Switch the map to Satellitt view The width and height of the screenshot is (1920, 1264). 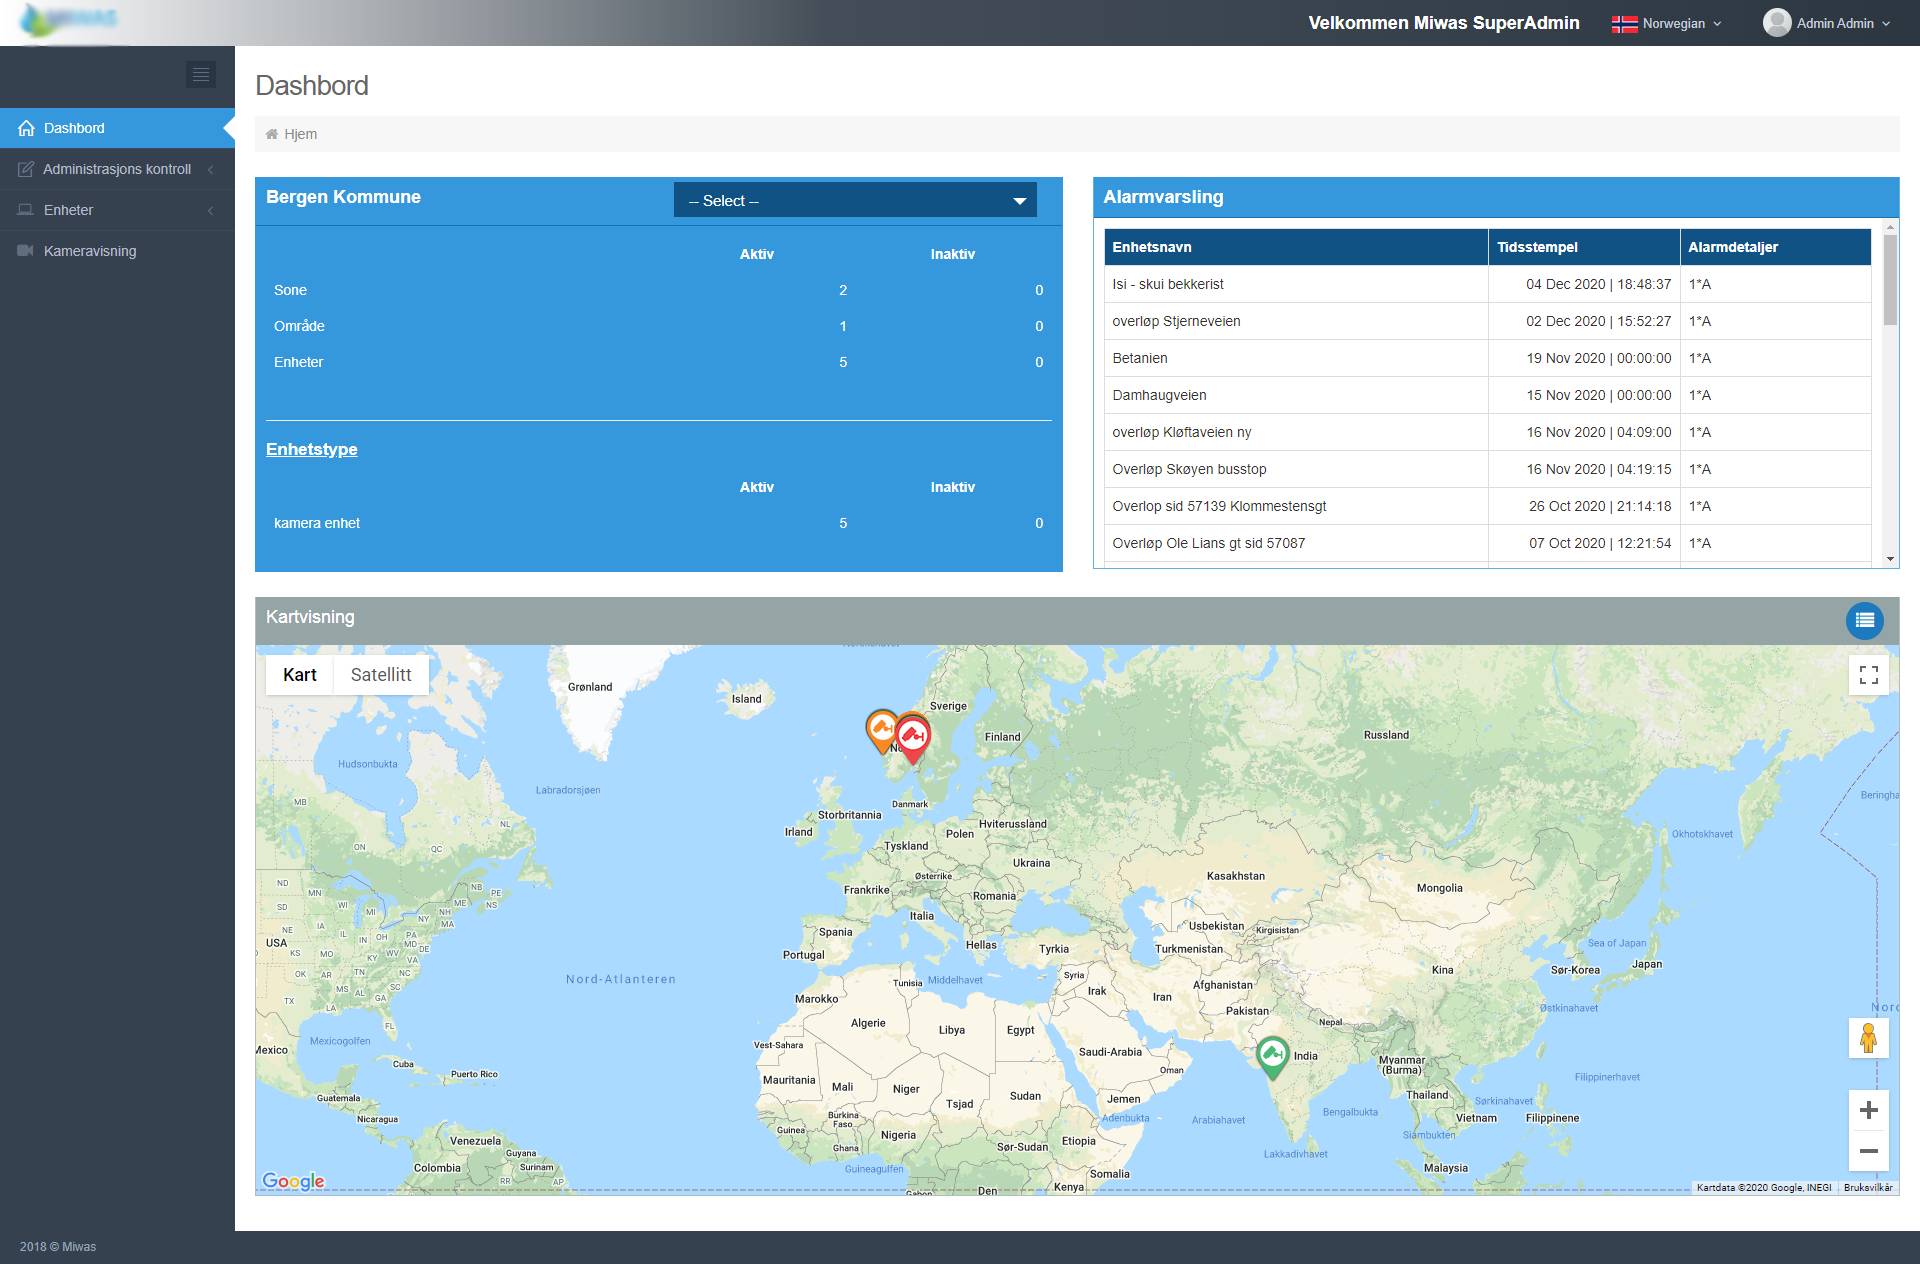(380, 675)
